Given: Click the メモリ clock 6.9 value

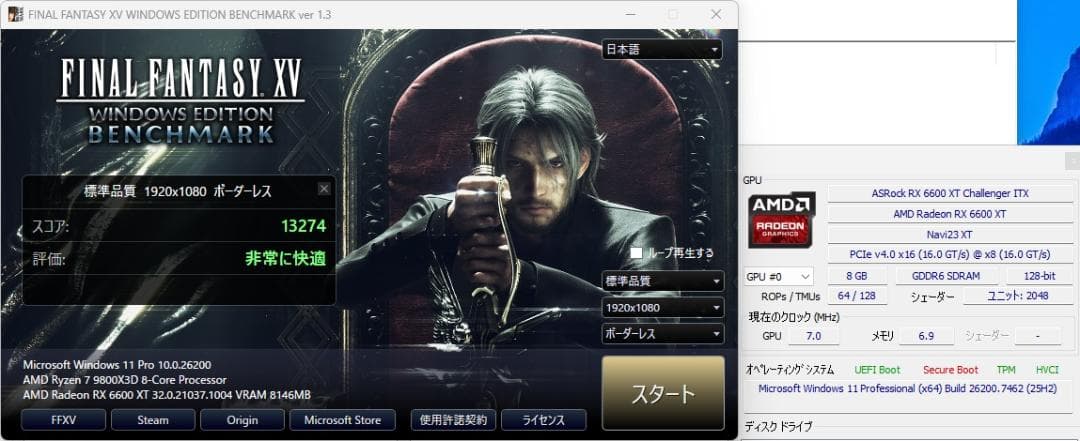Looking at the screenshot, I should (x=926, y=336).
